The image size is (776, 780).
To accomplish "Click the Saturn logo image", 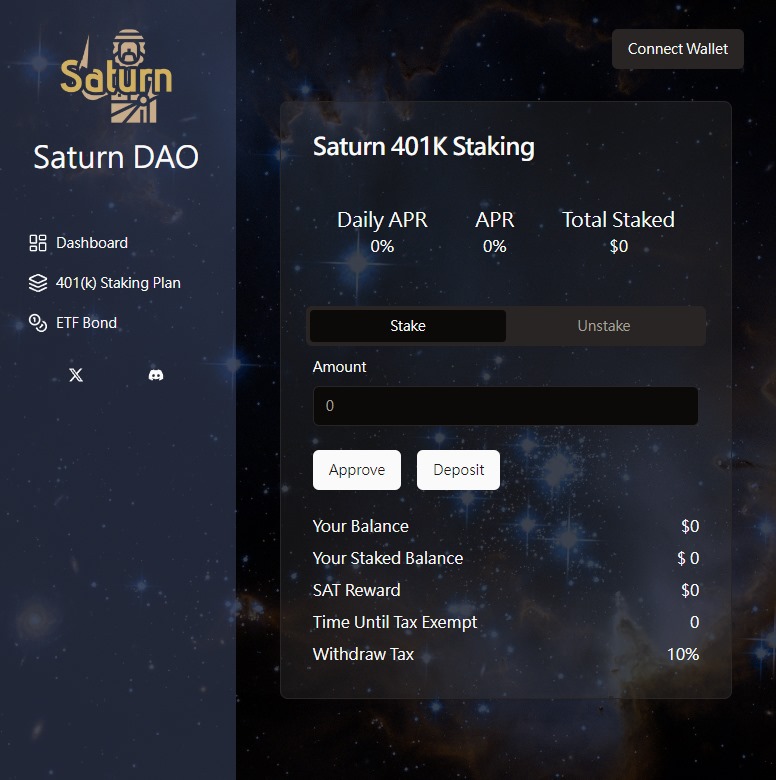I will click(x=116, y=76).
